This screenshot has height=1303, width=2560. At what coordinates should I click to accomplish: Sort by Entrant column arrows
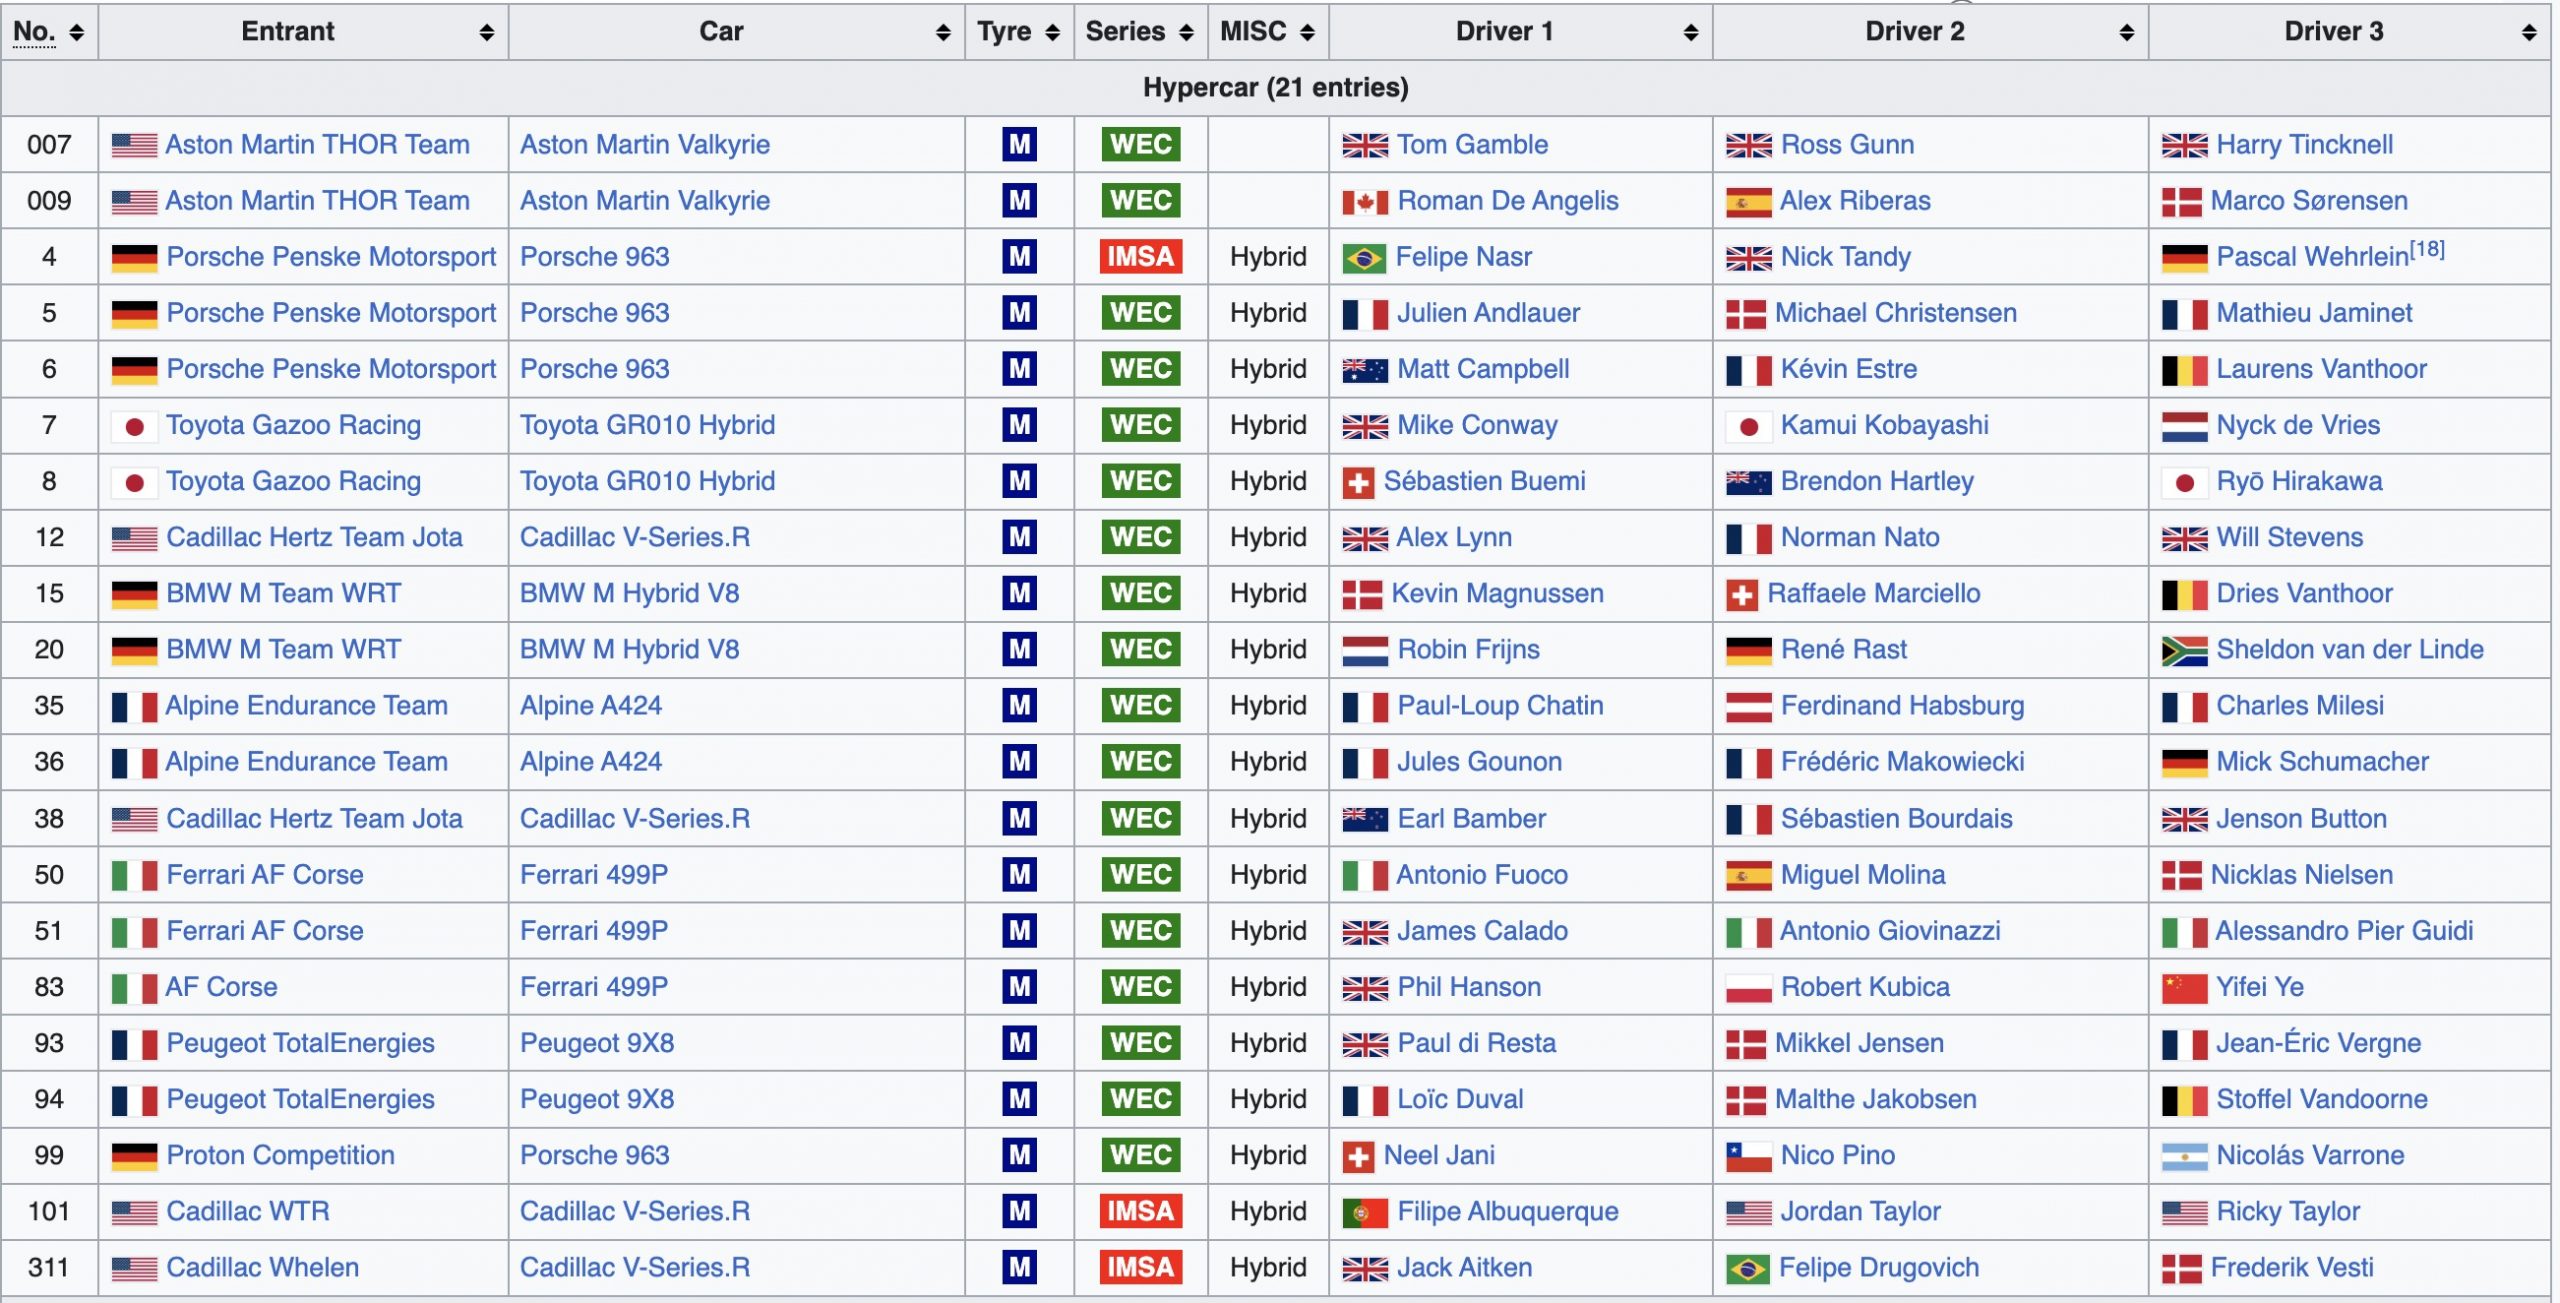click(x=487, y=33)
